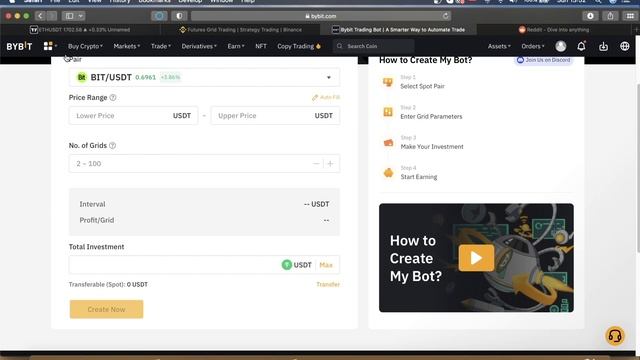The width and height of the screenshot is (640, 360).
Task: Decrease grids with the minus stepper
Action: point(316,164)
